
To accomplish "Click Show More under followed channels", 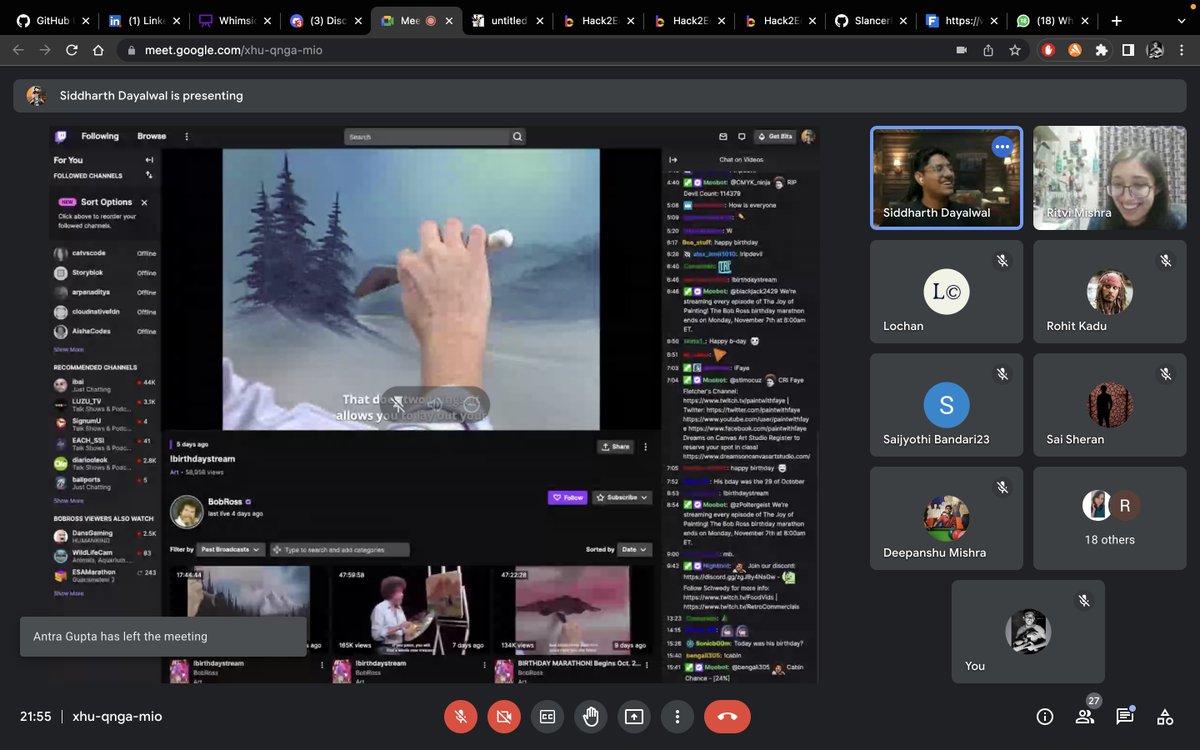I will pos(69,350).
